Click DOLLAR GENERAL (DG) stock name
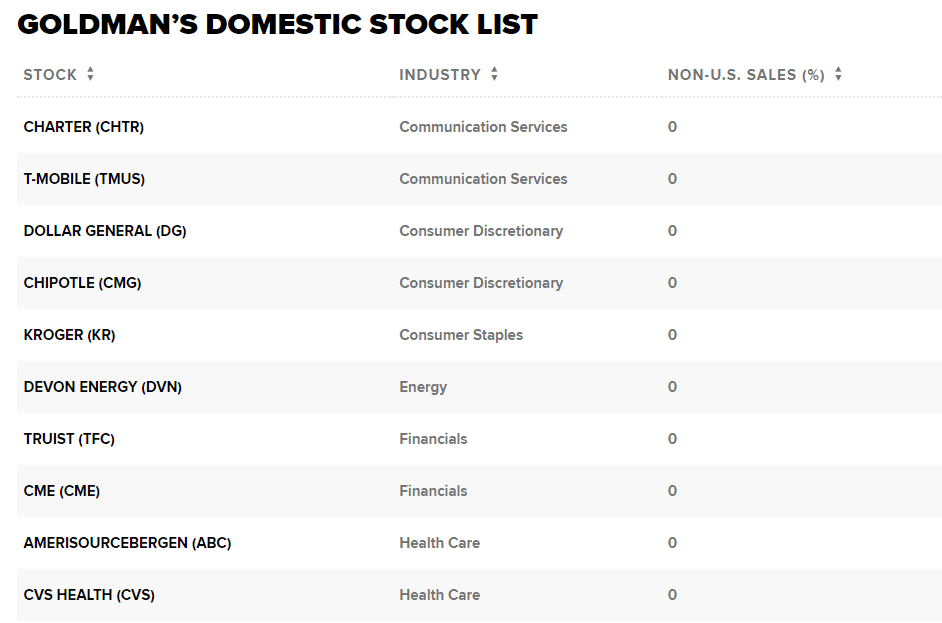Viewport: 942px width, 623px height. tap(105, 231)
